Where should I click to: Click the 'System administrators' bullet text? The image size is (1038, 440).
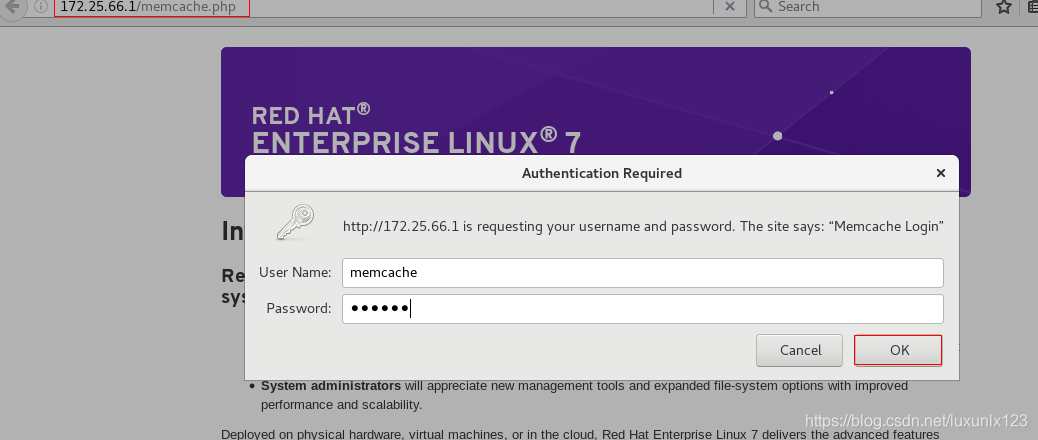coord(331,386)
